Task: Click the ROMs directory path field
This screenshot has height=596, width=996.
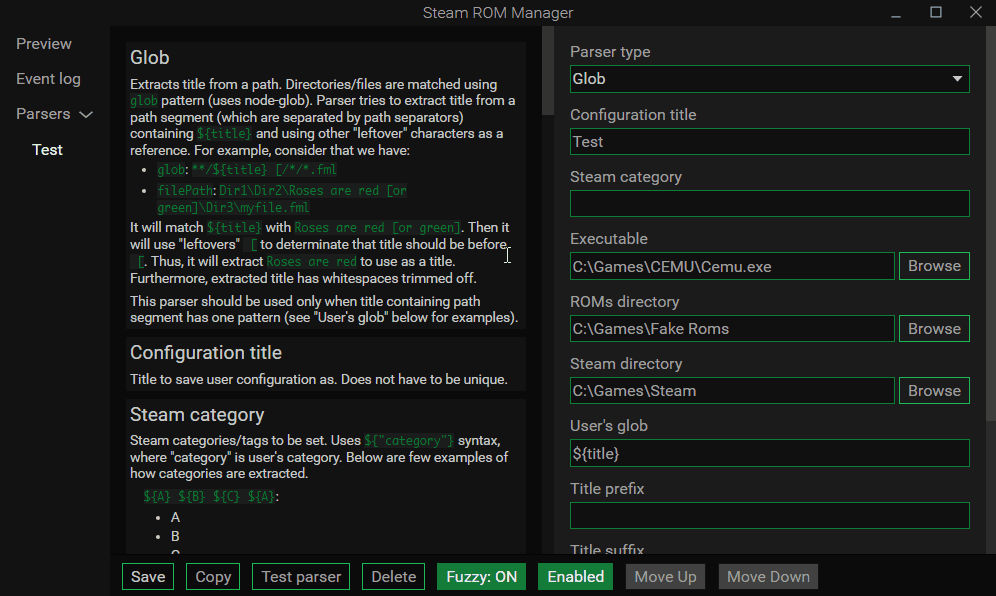Action: pyautogui.click(x=732, y=328)
